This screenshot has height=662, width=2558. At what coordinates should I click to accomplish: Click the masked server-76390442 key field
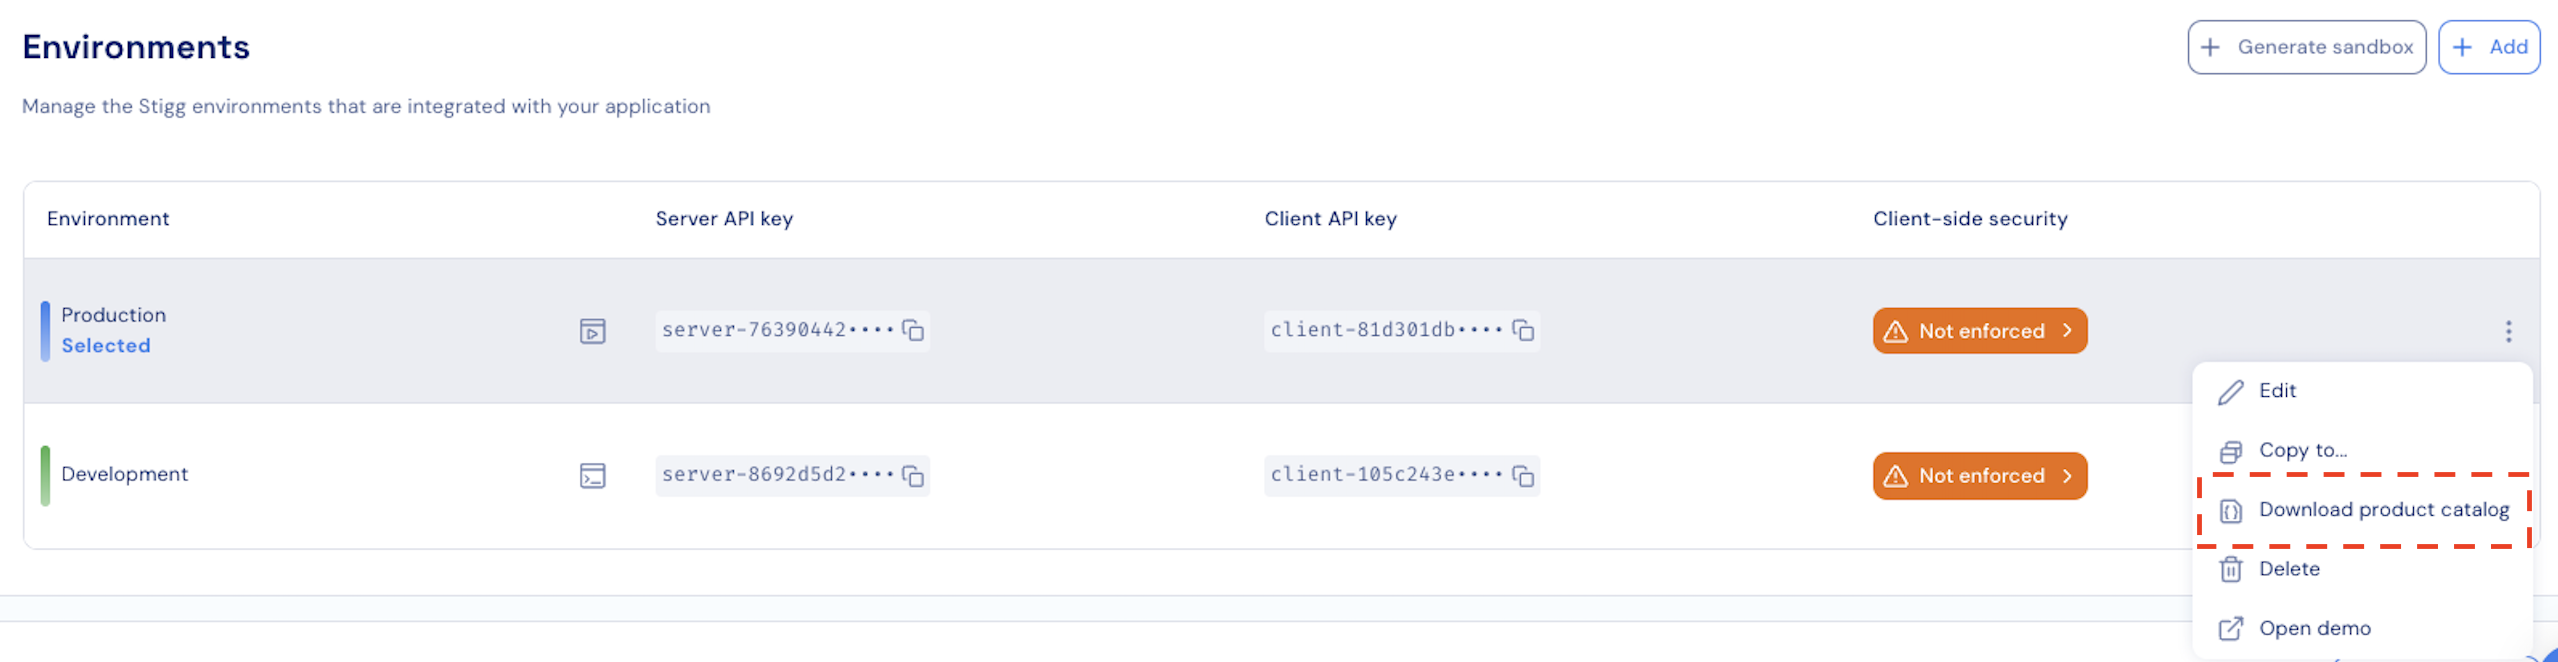pyautogui.click(x=792, y=331)
